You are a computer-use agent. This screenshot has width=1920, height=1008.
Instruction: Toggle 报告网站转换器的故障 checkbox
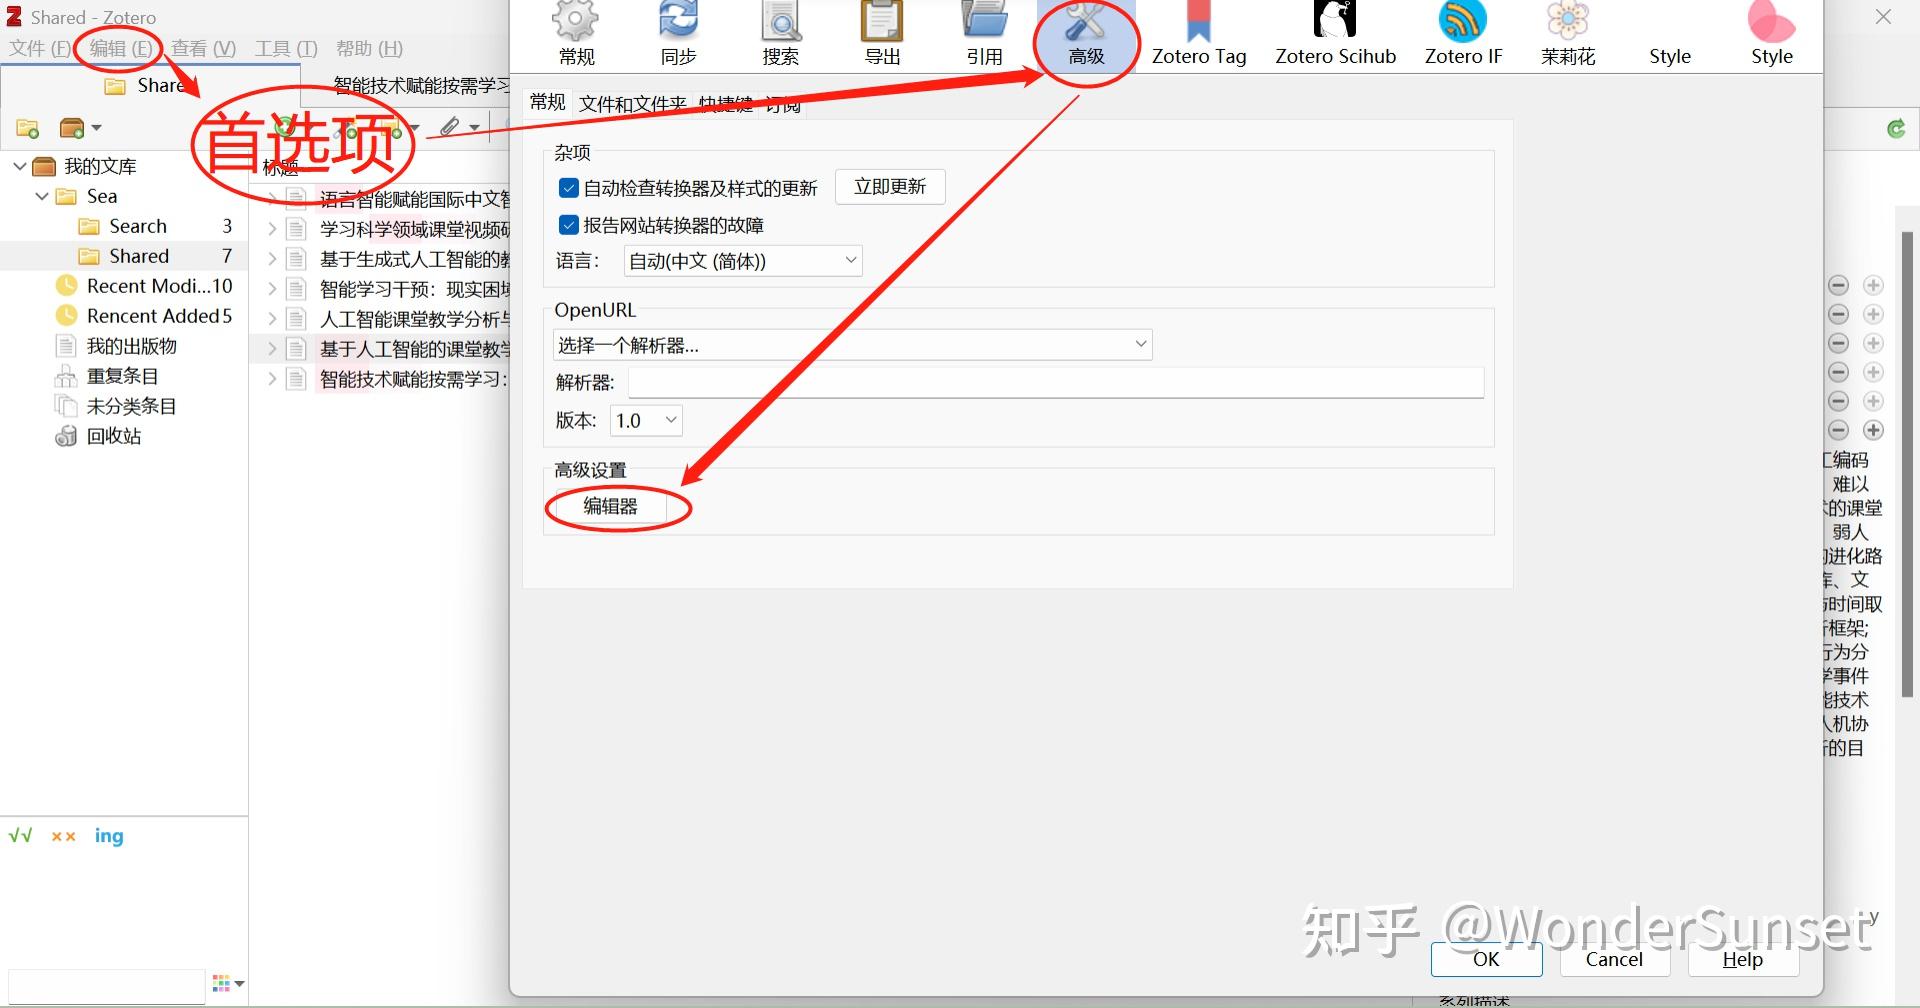click(569, 225)
